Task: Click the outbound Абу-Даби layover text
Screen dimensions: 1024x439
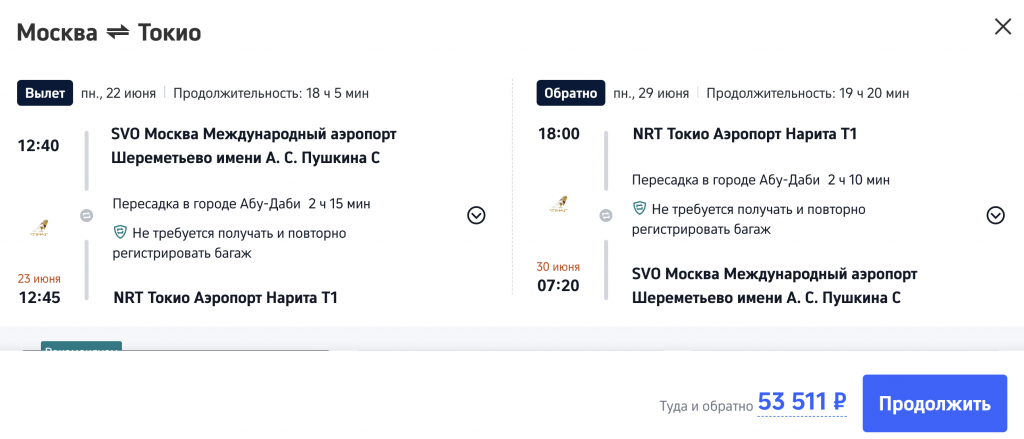Action: 241,204
